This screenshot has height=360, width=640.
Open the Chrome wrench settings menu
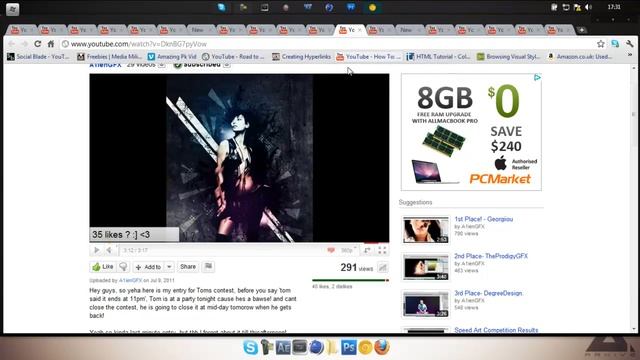[x=629, y=44]
